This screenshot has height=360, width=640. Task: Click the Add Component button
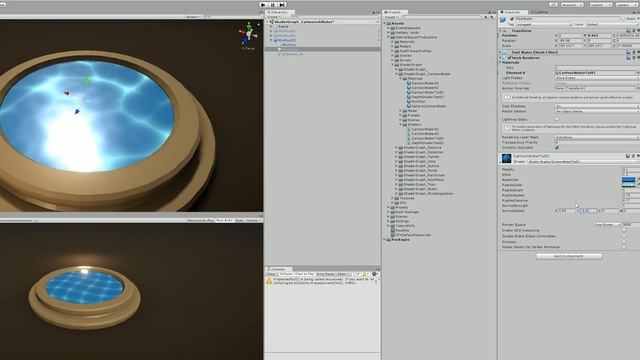coord(569,256)
